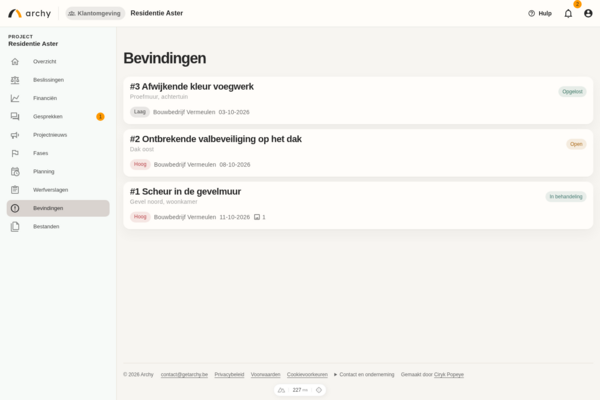Image resolution: width=600 pixels, height=400 pixels.
Task: Open the notifications bell
Action: click(x=568, y=13)
